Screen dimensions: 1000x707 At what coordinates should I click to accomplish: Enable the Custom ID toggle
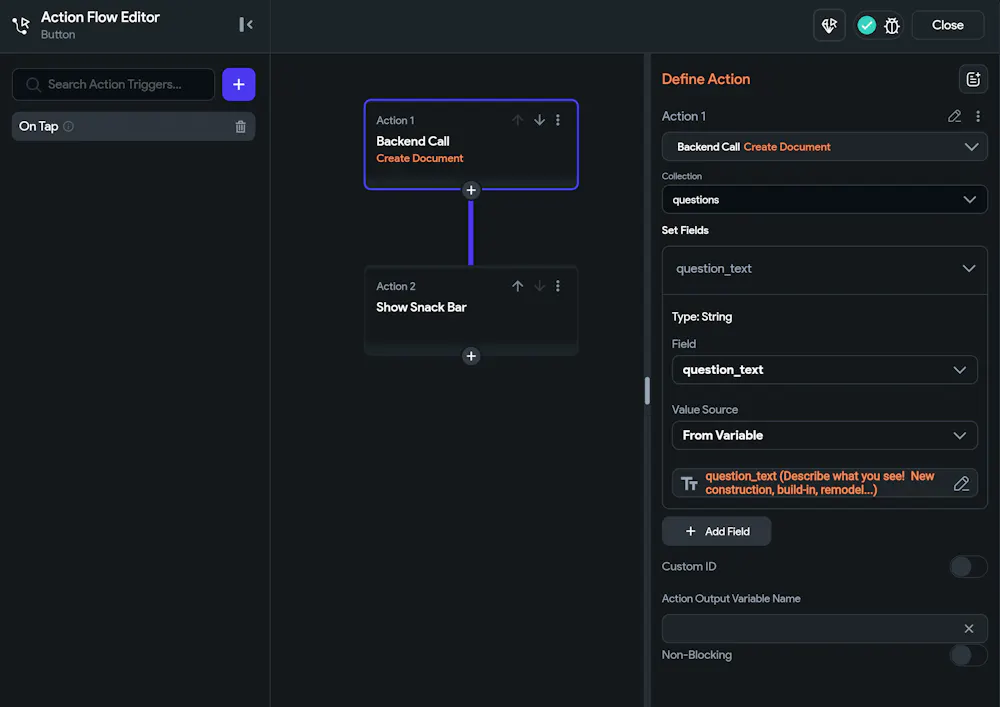968,566
